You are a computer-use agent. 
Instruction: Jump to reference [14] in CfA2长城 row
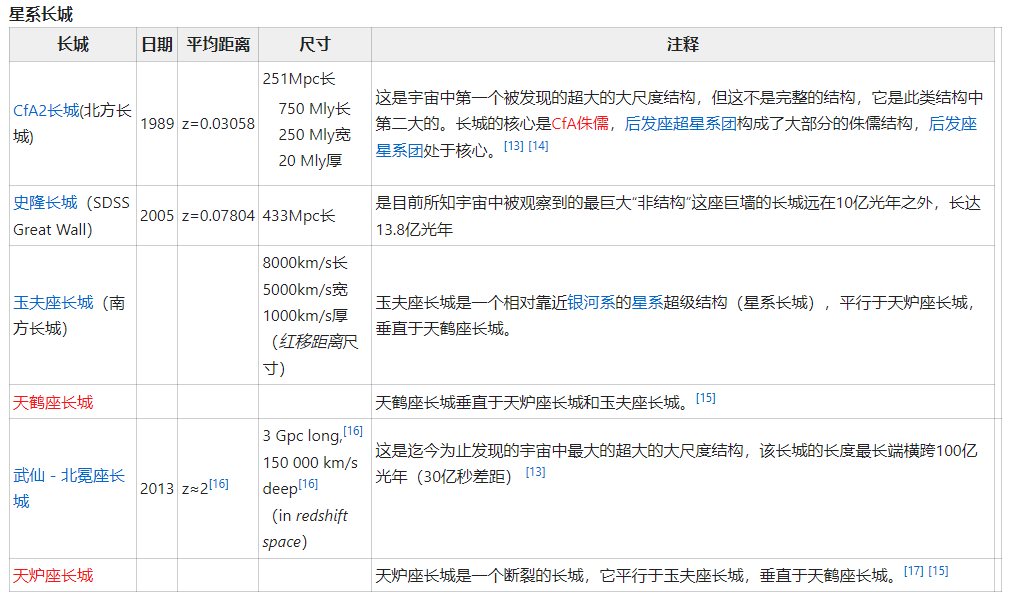pyautogui.click(x=538, y=146)
